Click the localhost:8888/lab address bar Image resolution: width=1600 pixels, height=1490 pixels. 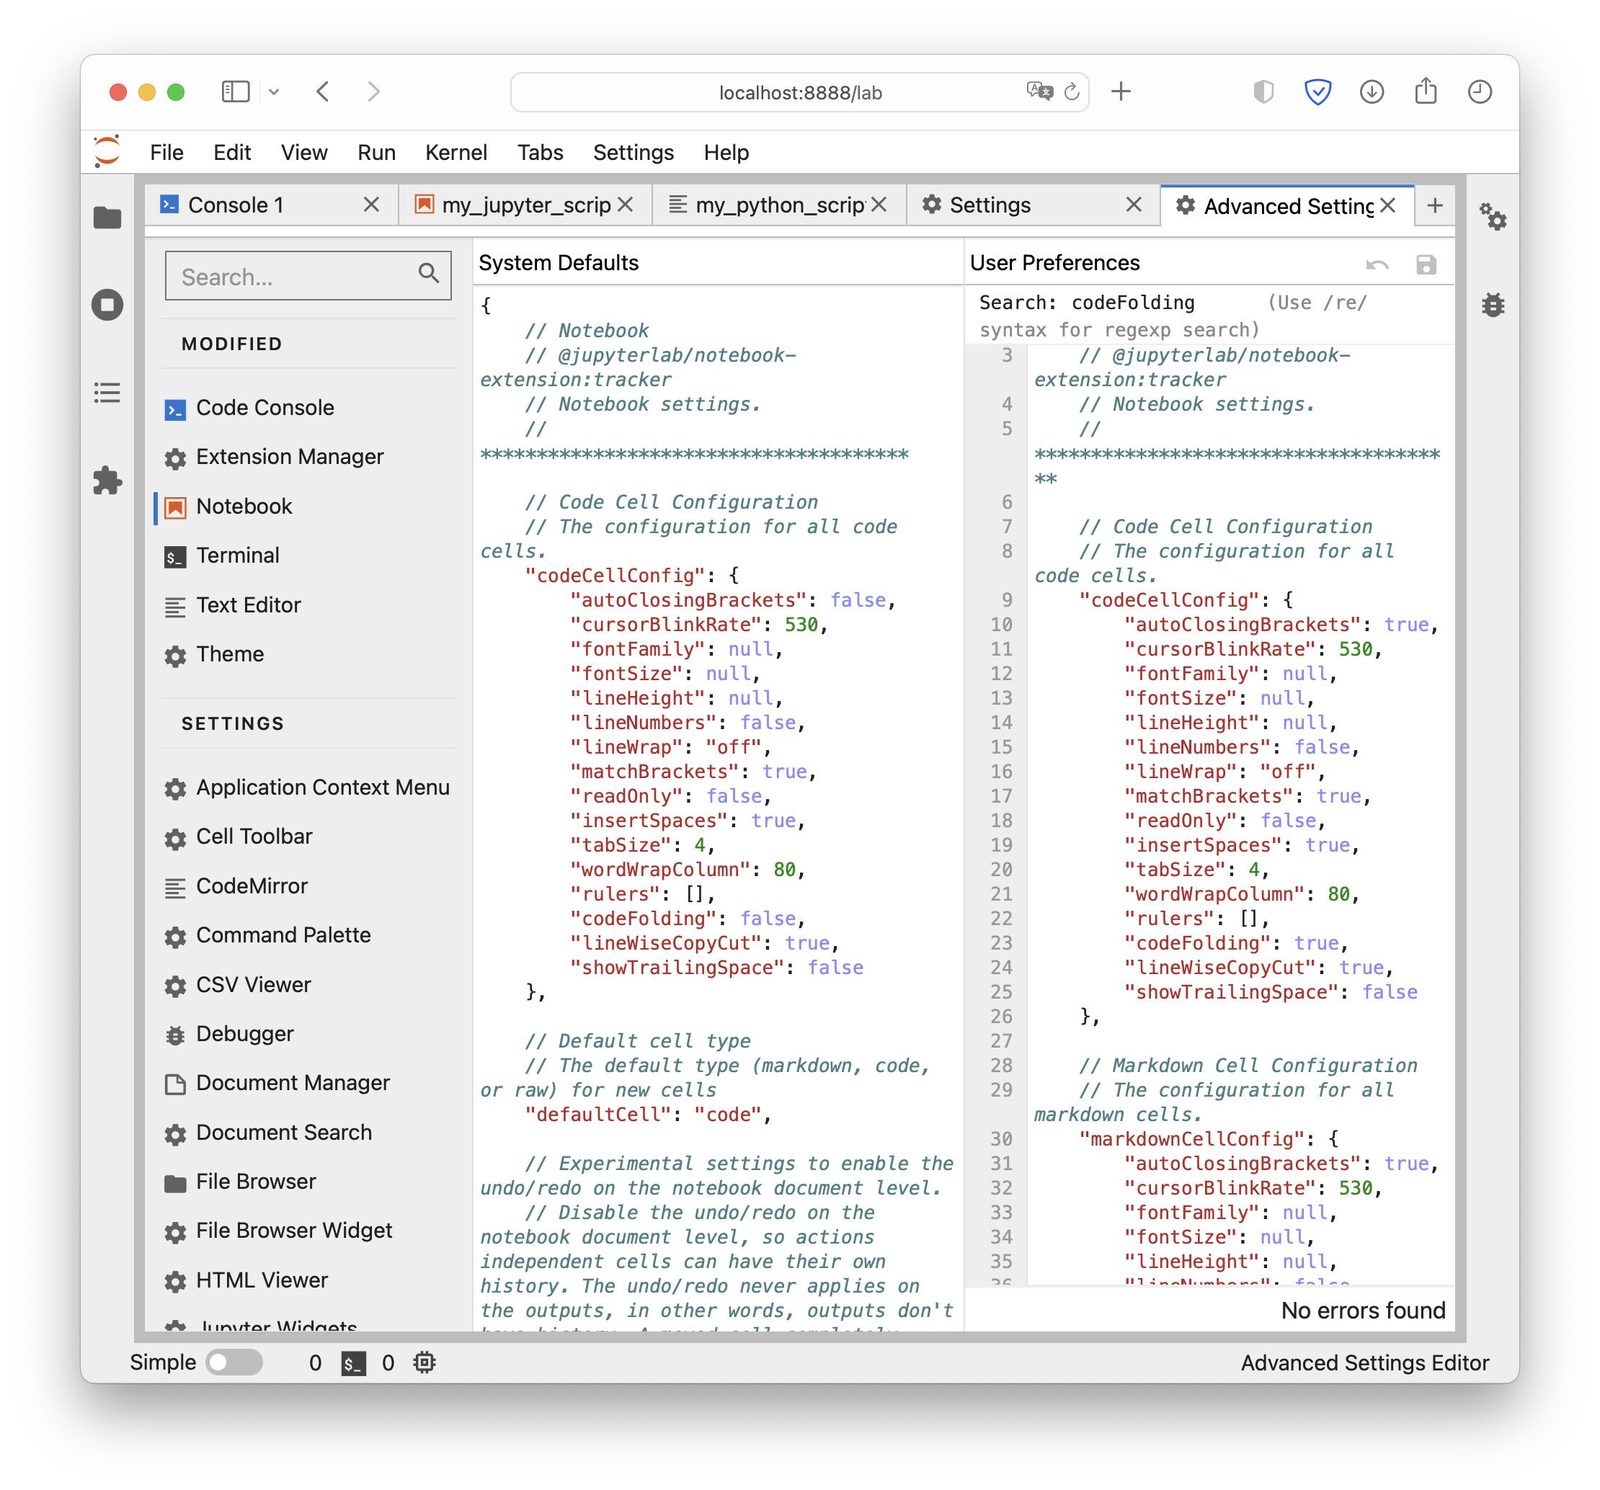[800, 92]
